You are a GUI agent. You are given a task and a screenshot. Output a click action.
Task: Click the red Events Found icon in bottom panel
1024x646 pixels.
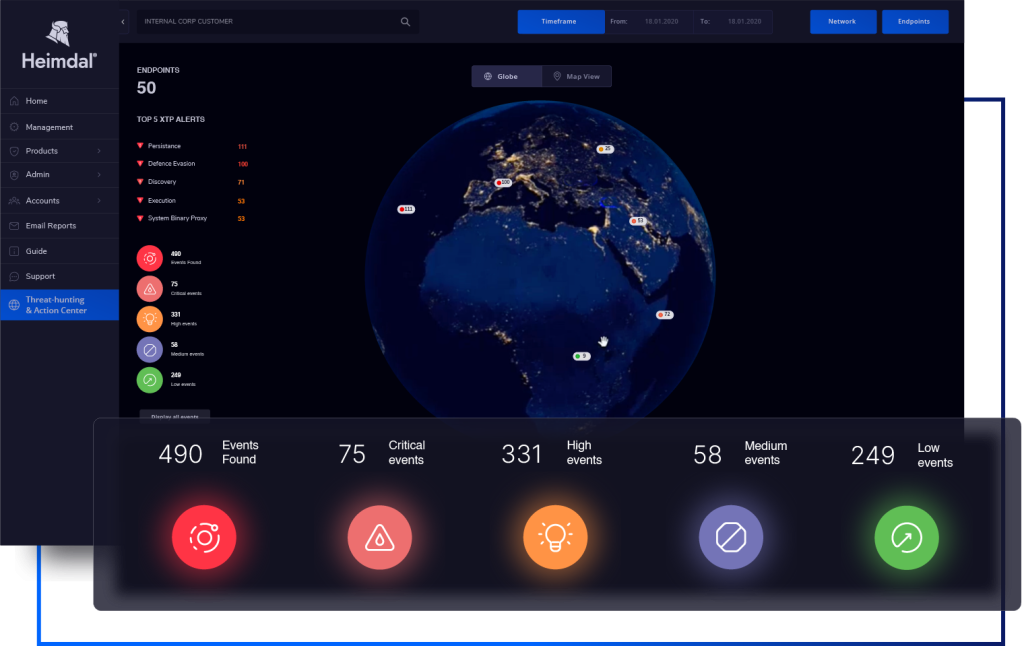(204, 538)
